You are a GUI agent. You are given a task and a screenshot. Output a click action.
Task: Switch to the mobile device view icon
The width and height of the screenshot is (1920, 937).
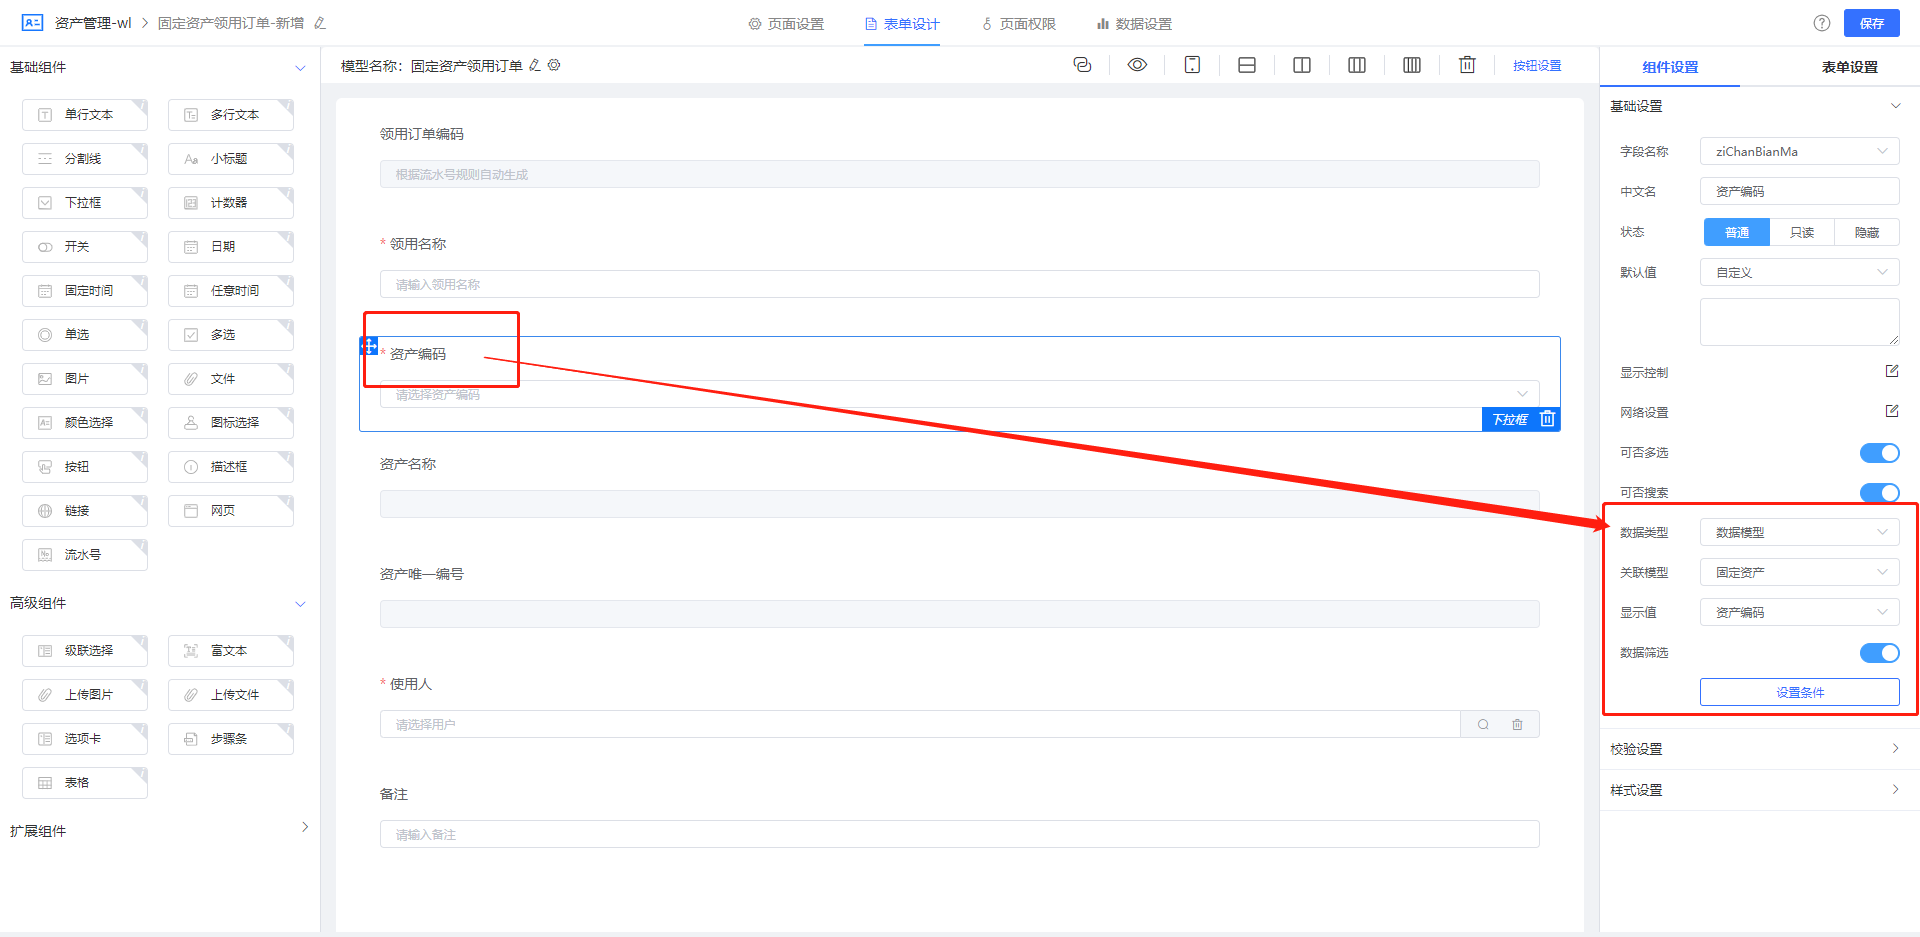(x=1192, y=65)
